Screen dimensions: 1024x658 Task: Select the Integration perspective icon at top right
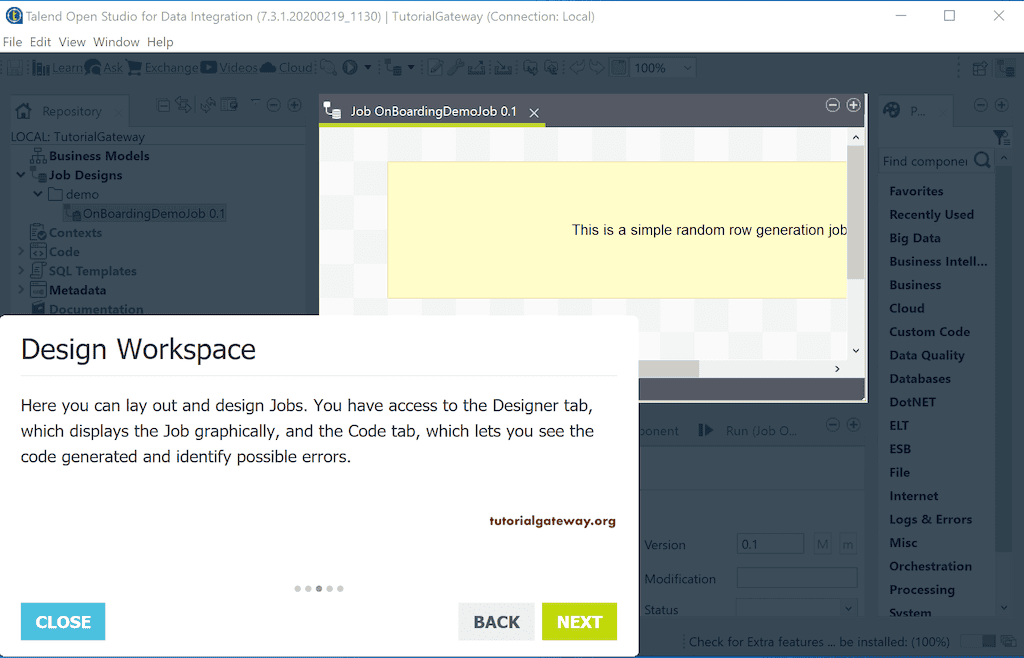tap(1005, 68)
